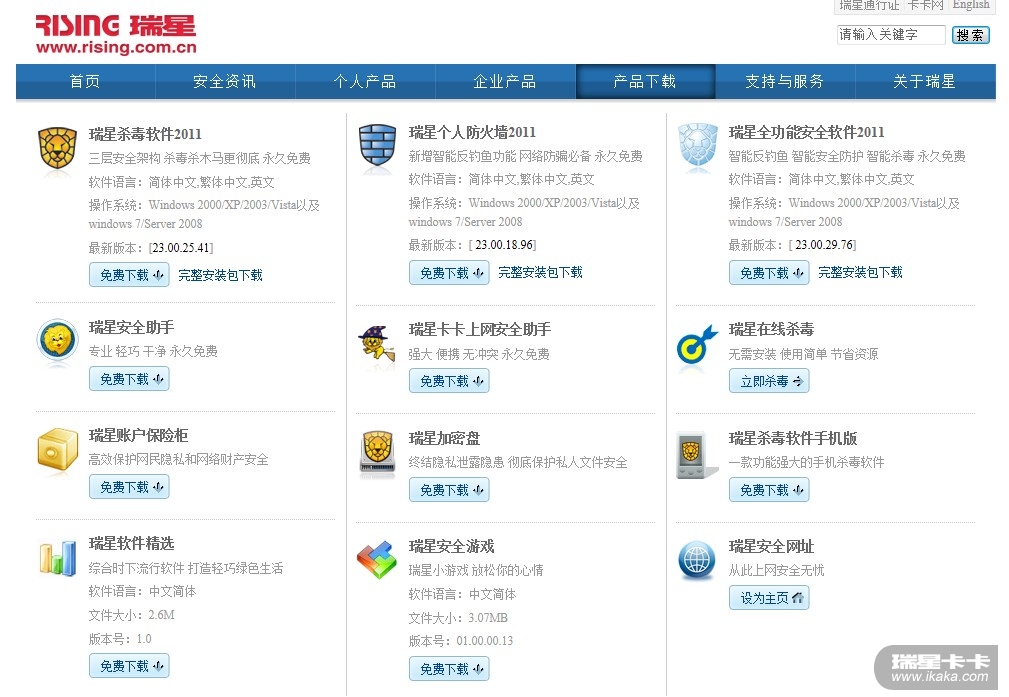Screen dimensions: 1009x697
Task: Open the 瑞星通行证 link at top
Action: [x=869, y=5]
